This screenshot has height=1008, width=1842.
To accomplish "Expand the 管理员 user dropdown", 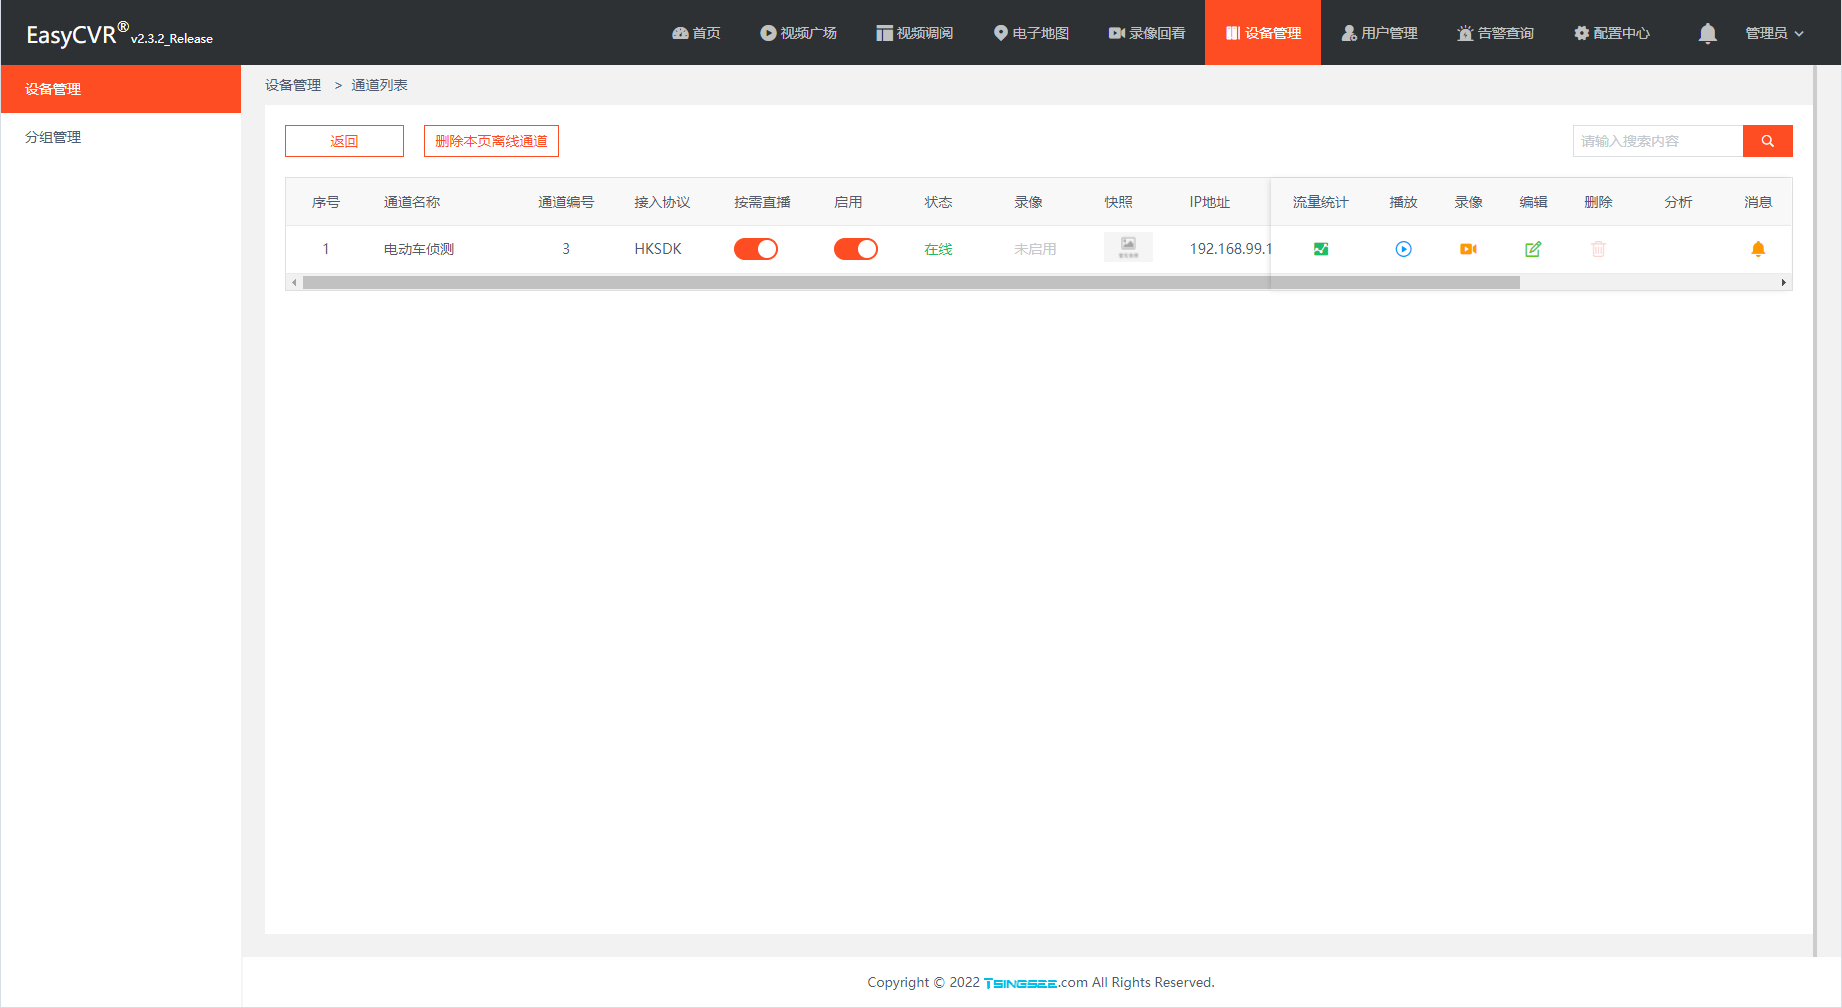I will (x=1774, y=33).
